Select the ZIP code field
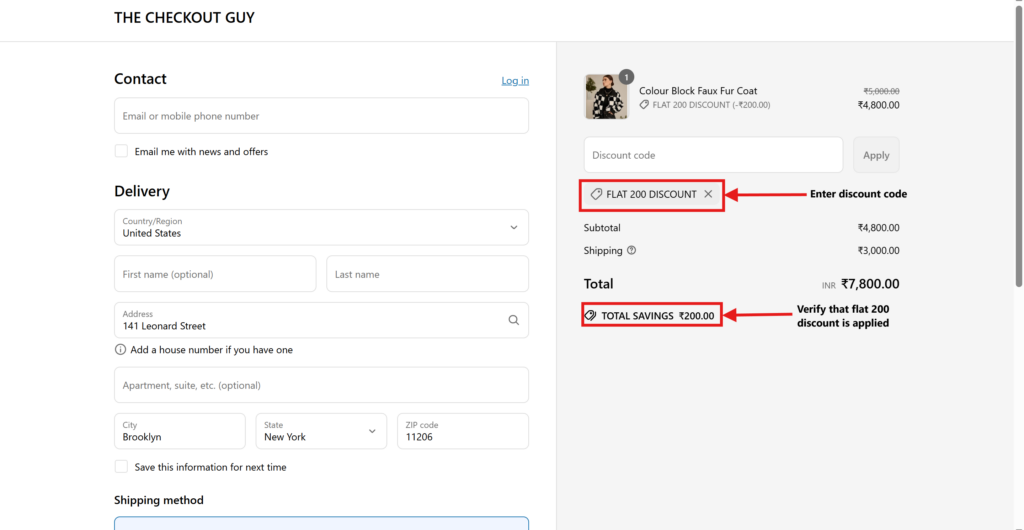1024x530 pixels. (x=462, y=431)
